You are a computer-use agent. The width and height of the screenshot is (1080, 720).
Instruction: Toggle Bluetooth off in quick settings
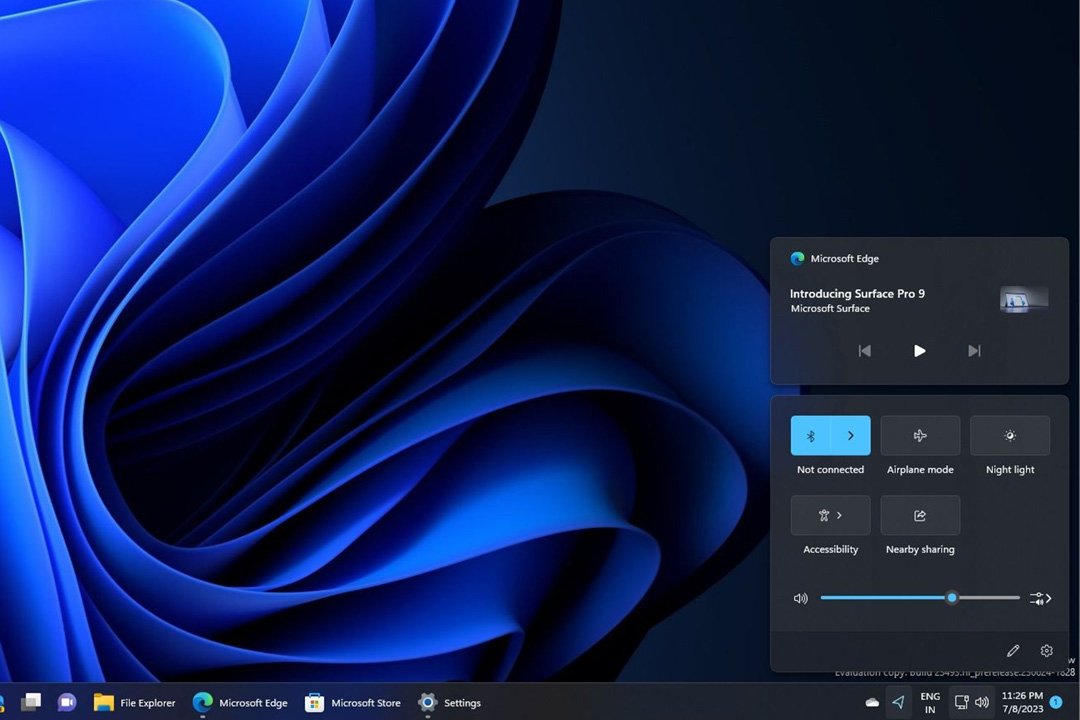tap(811, 435)
